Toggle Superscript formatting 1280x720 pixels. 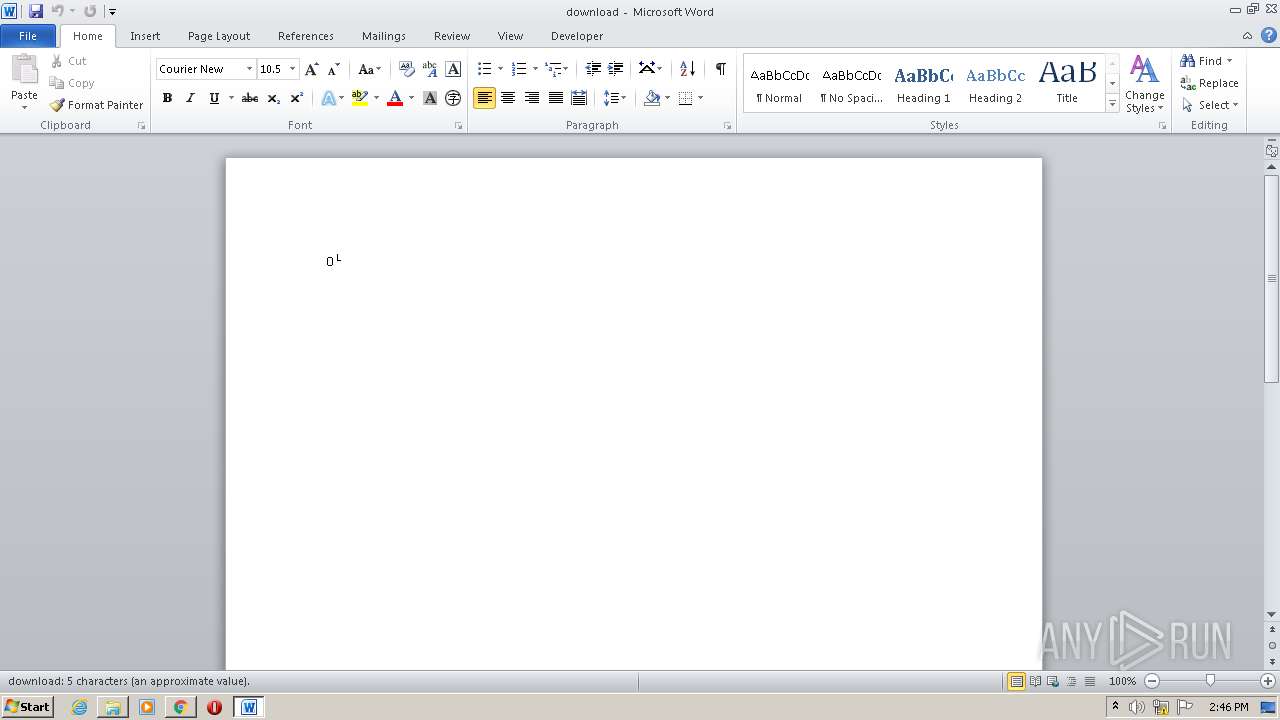tap(297, 98)
